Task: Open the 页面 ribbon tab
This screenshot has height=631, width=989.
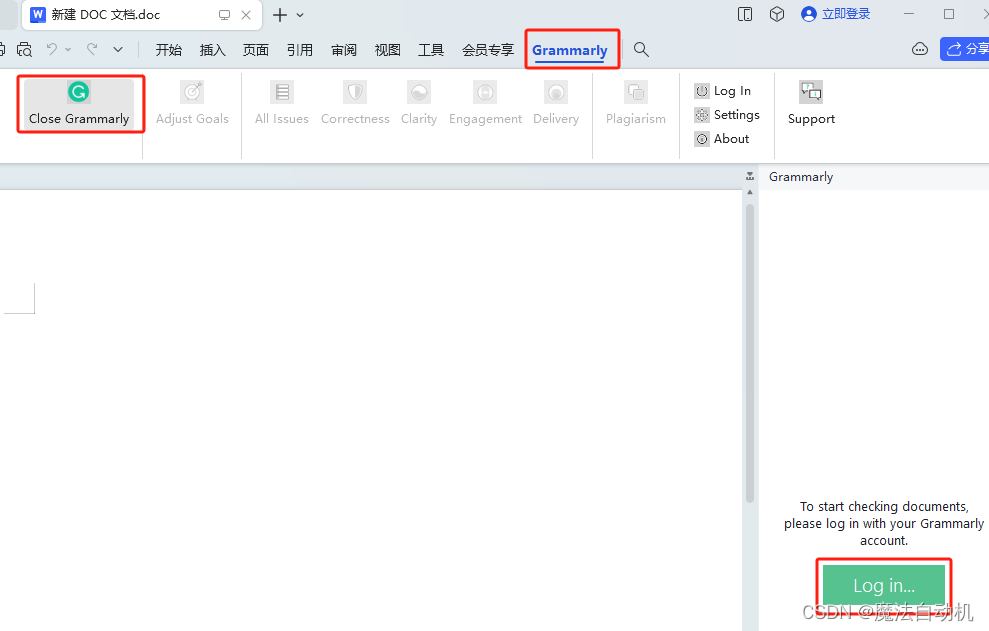Action: [x=256, y=50]
